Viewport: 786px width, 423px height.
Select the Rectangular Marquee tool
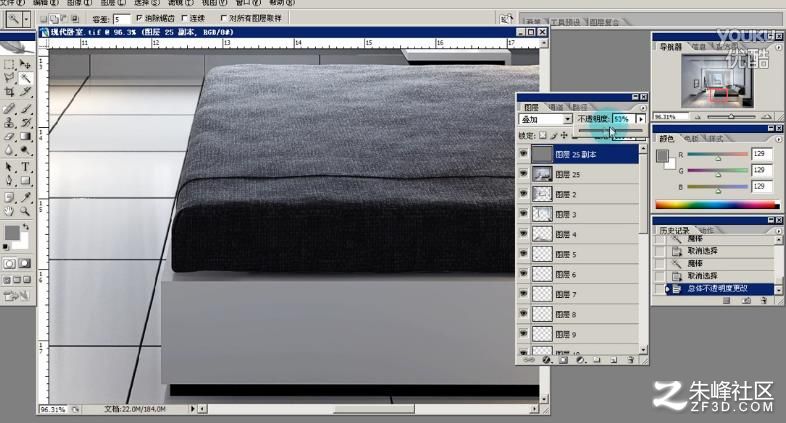[x=10, y=64]
